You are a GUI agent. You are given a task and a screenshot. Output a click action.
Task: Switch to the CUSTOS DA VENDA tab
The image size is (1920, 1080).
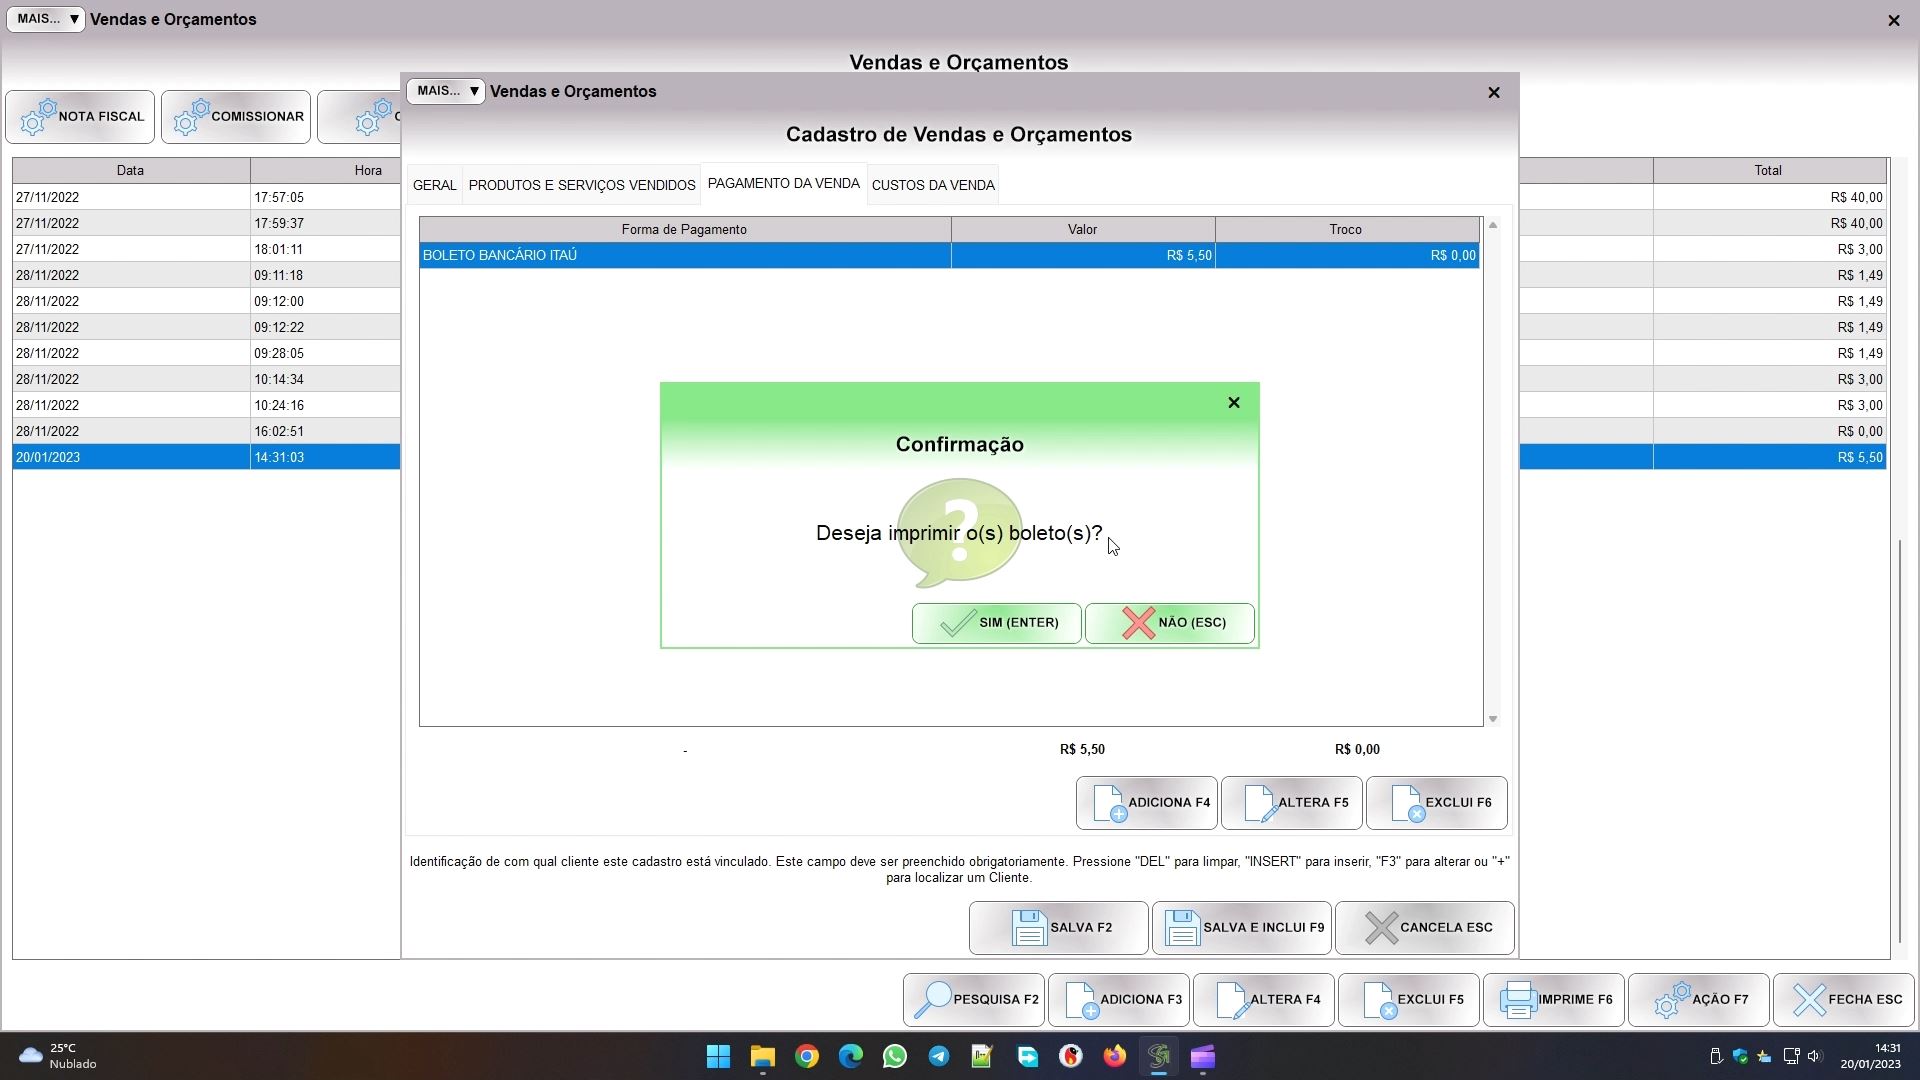tap(932, 186)
